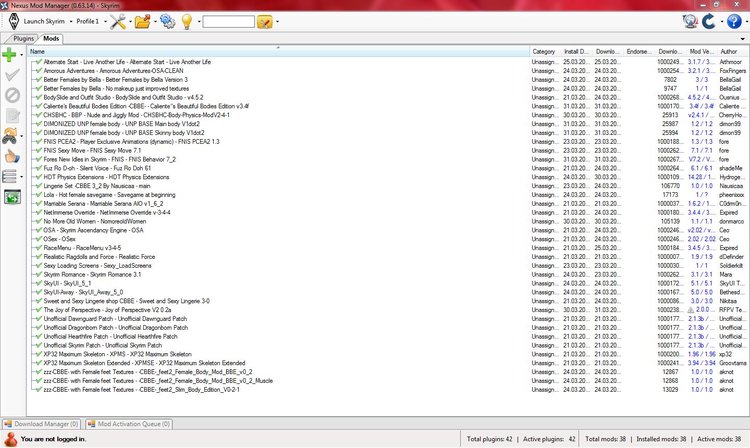Toggle green check for BodySlide and Outfit Studio

pos(39,97)
